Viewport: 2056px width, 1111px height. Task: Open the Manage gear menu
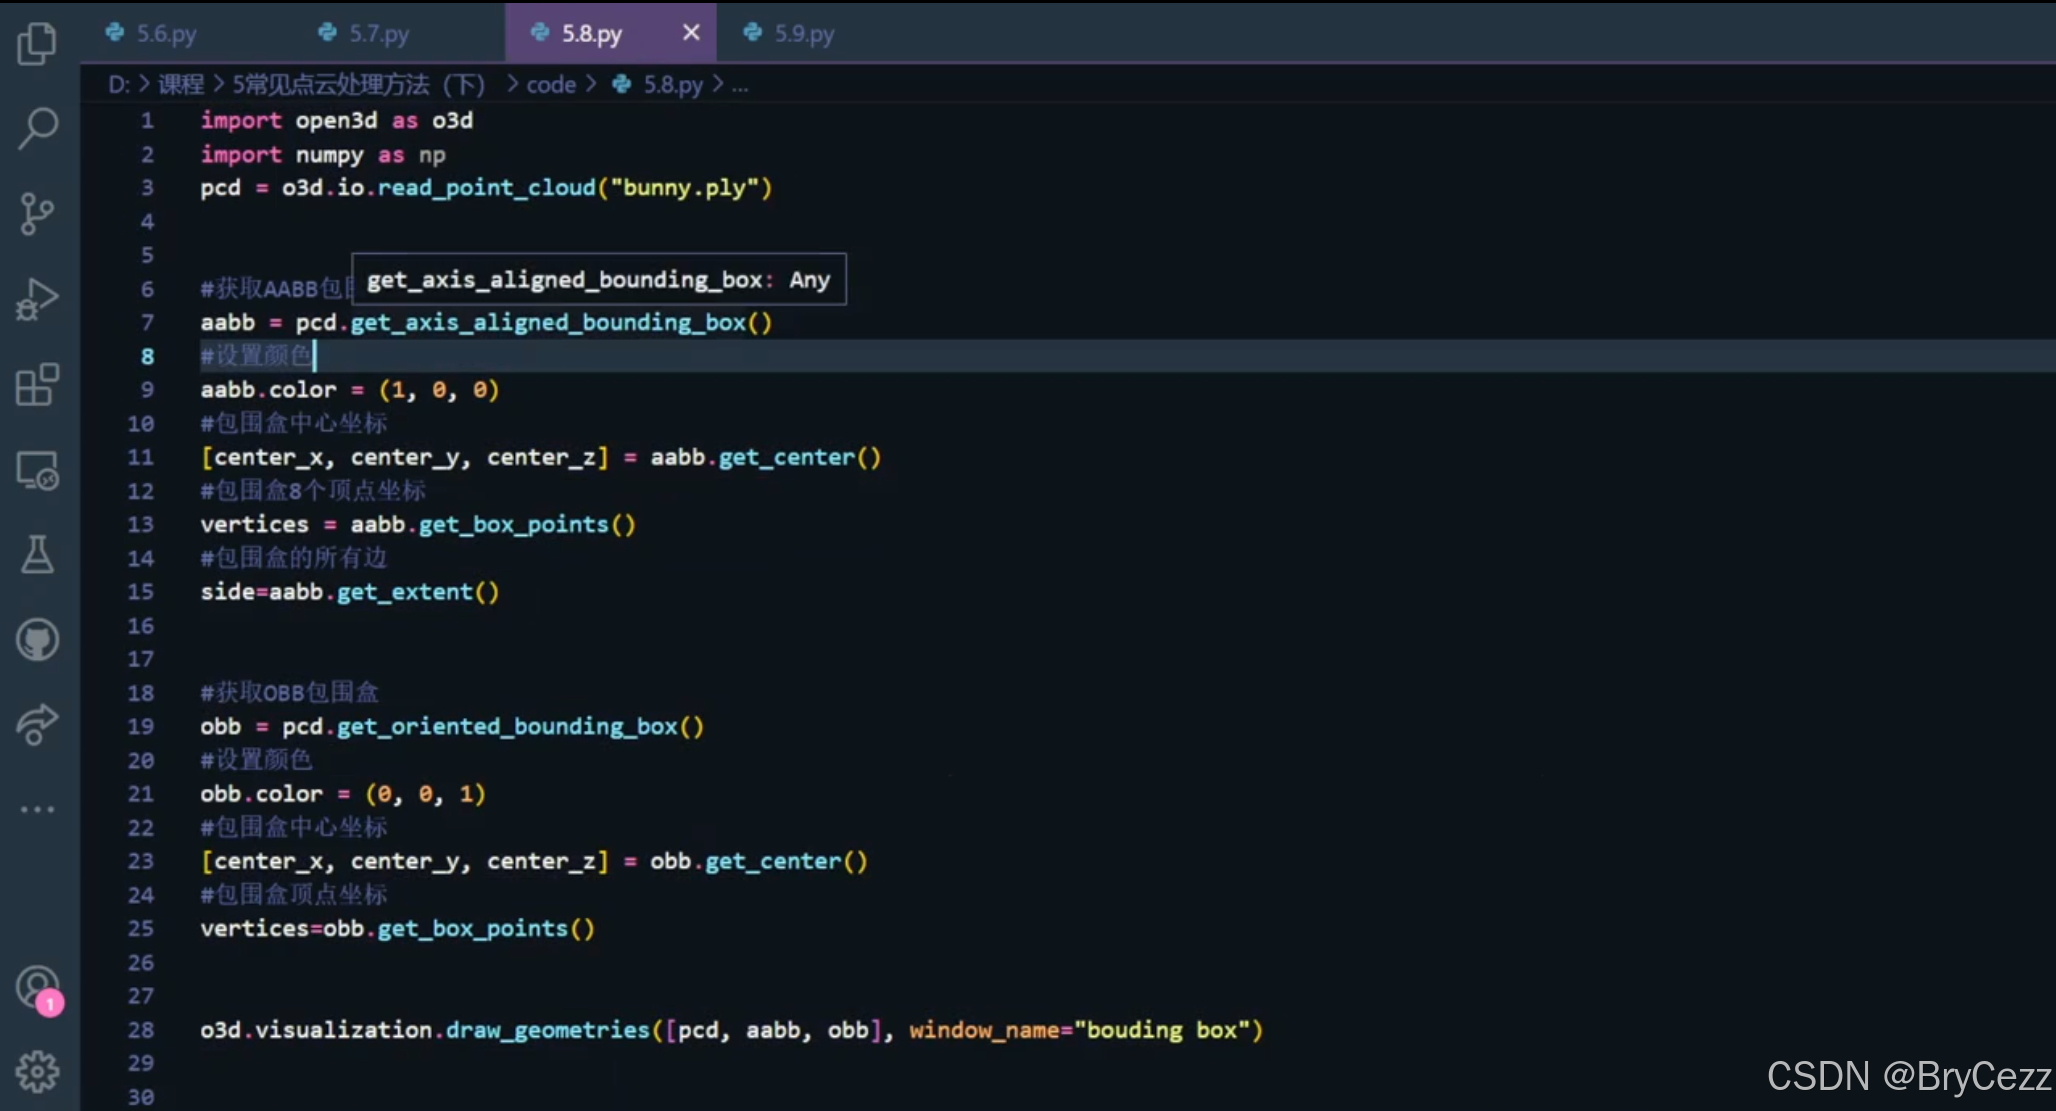[37, 1072]
